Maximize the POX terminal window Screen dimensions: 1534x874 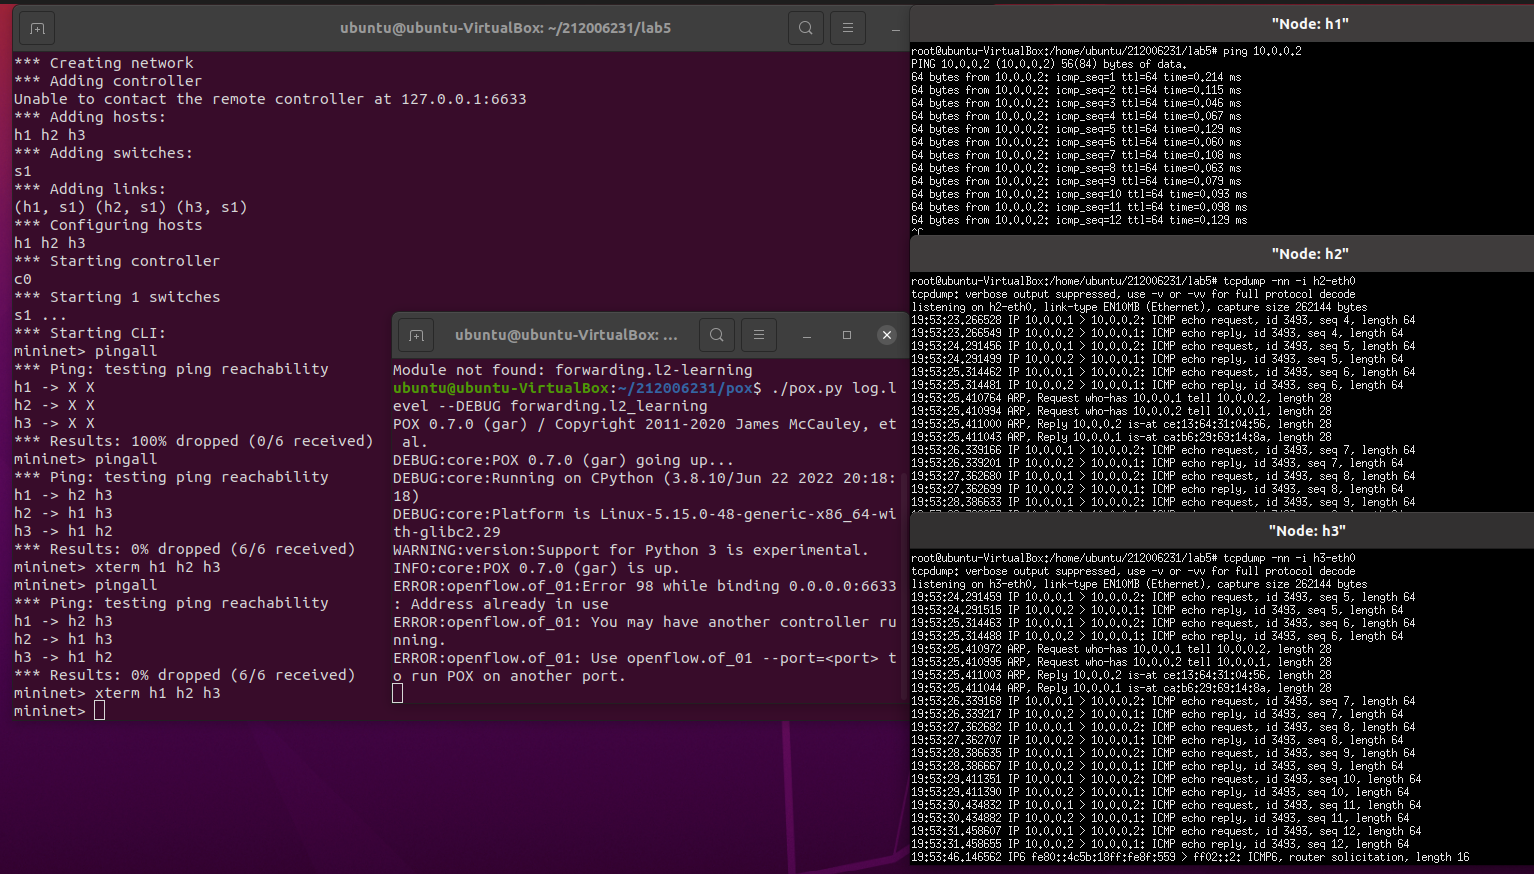847,335
